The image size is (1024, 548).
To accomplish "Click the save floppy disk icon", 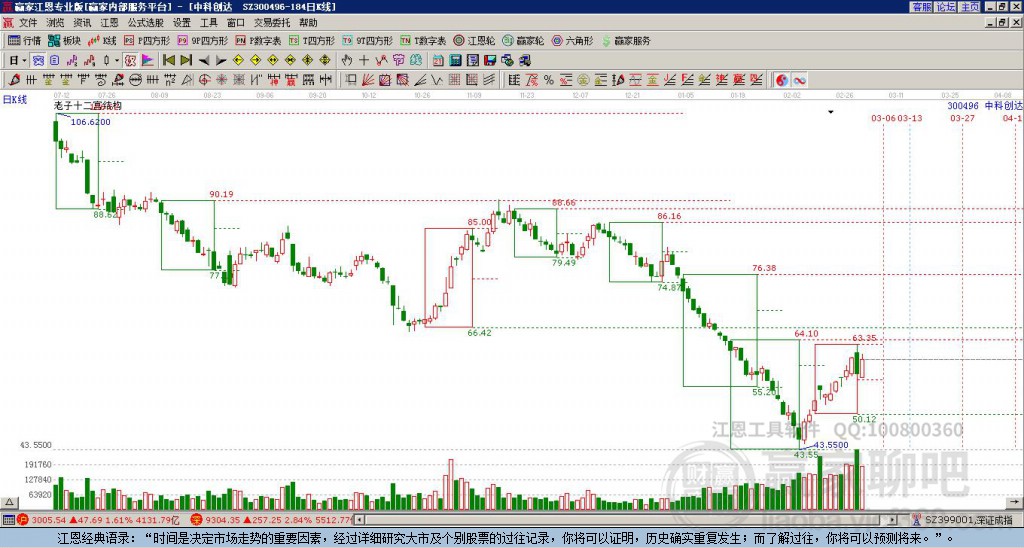I will pyautogui.click(x=490, y=60).
